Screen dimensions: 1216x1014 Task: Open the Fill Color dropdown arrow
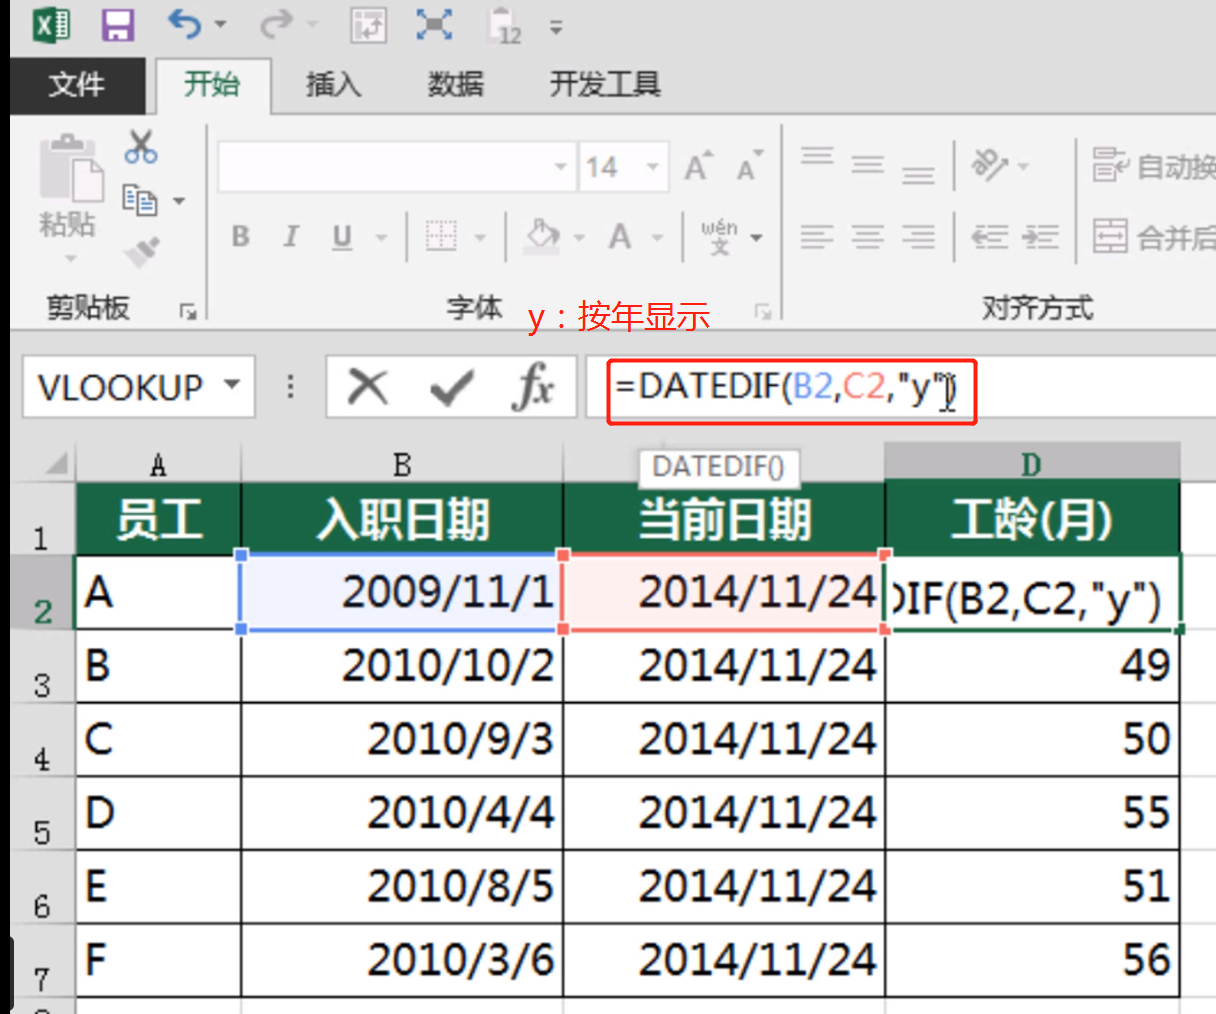click(x=579, y=238)
